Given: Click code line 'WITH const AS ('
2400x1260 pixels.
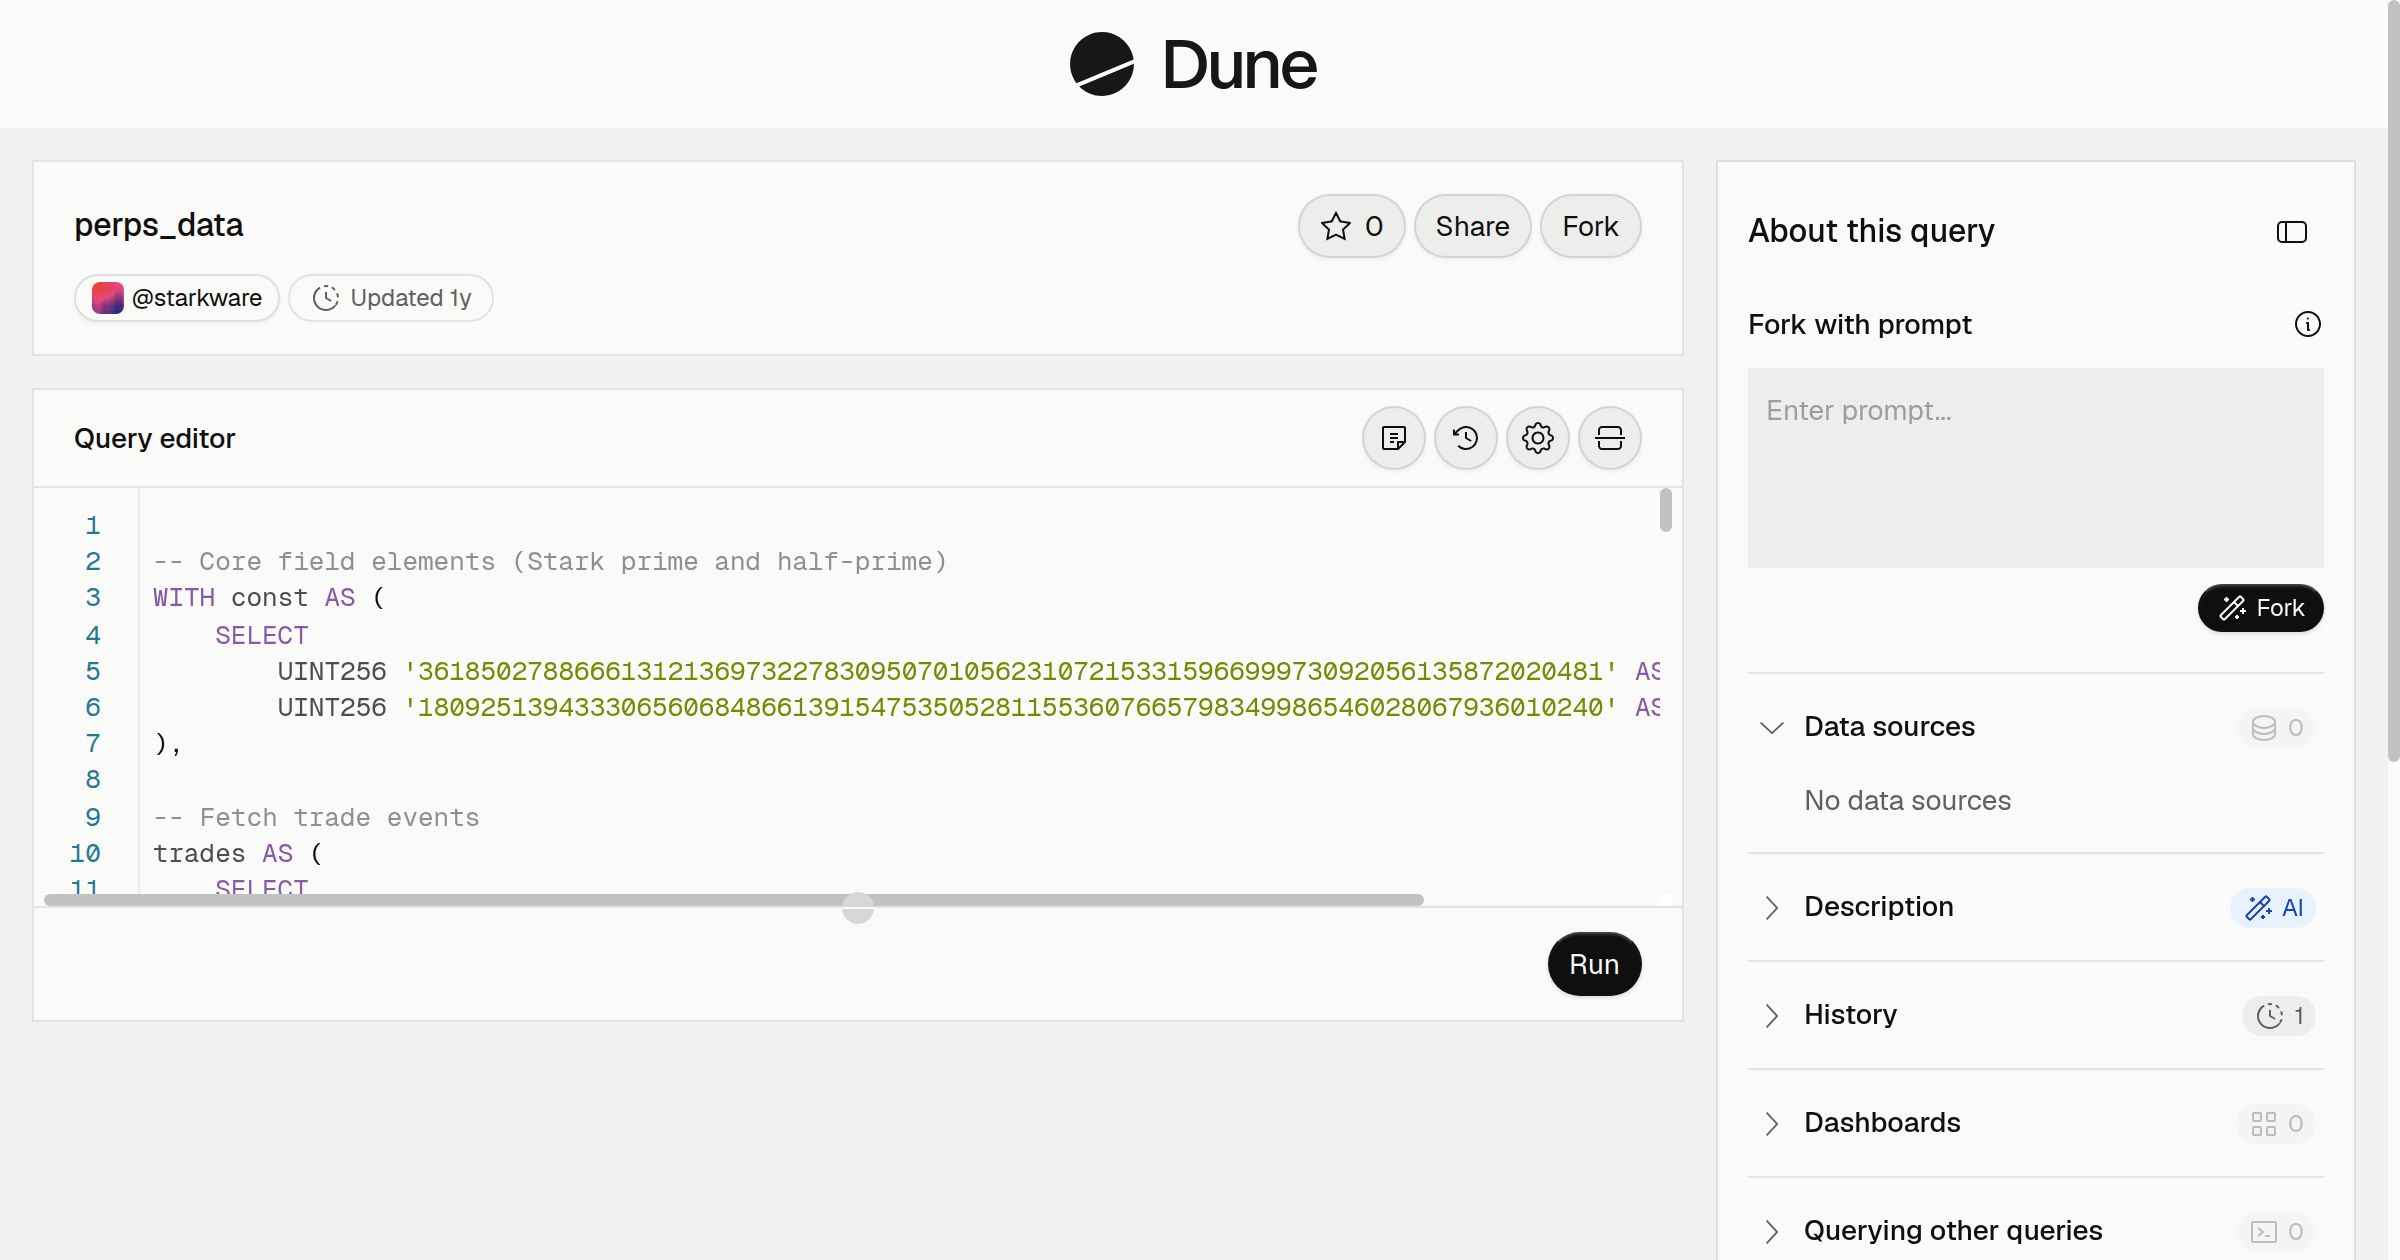Looking at the screenshot, I should pyautogui.click(x=269, y=597).
